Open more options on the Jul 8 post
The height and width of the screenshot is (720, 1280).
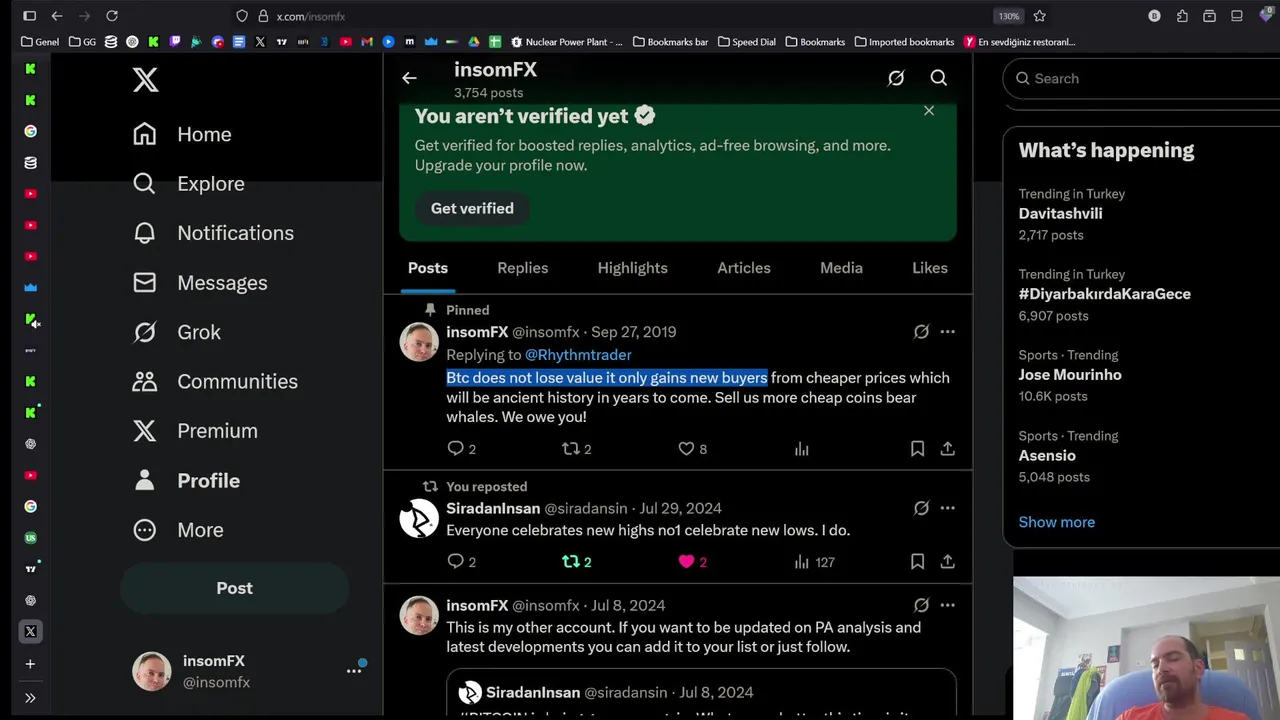pyautogui.click(x=947, y=605)
